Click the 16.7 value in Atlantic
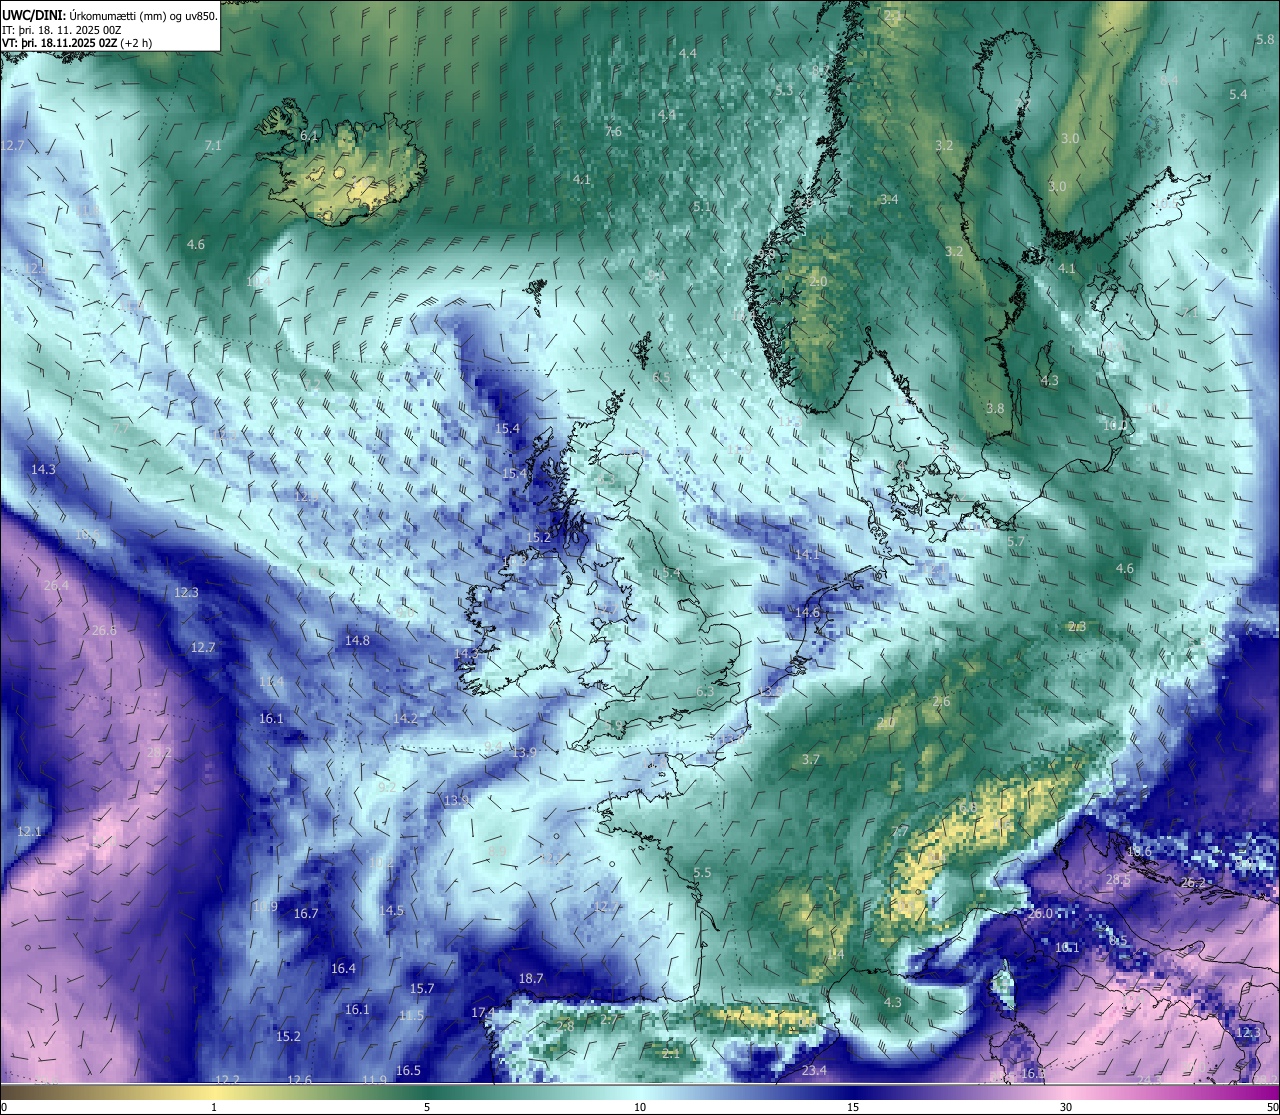Image resolution: width=1280 pixels, height=1115 pixels. pyautogui.click(x=306, y=913)
